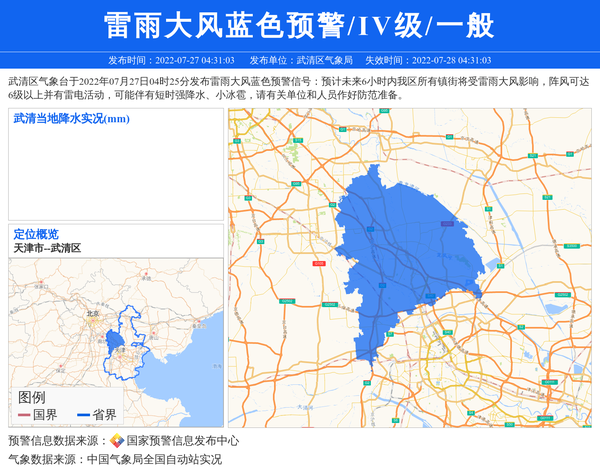Click the 国家预警信息发布中心 logo icon
Image resolution: width=600 pixels, height=471 pixels.
pyautogui.click(x=117, y=441)
